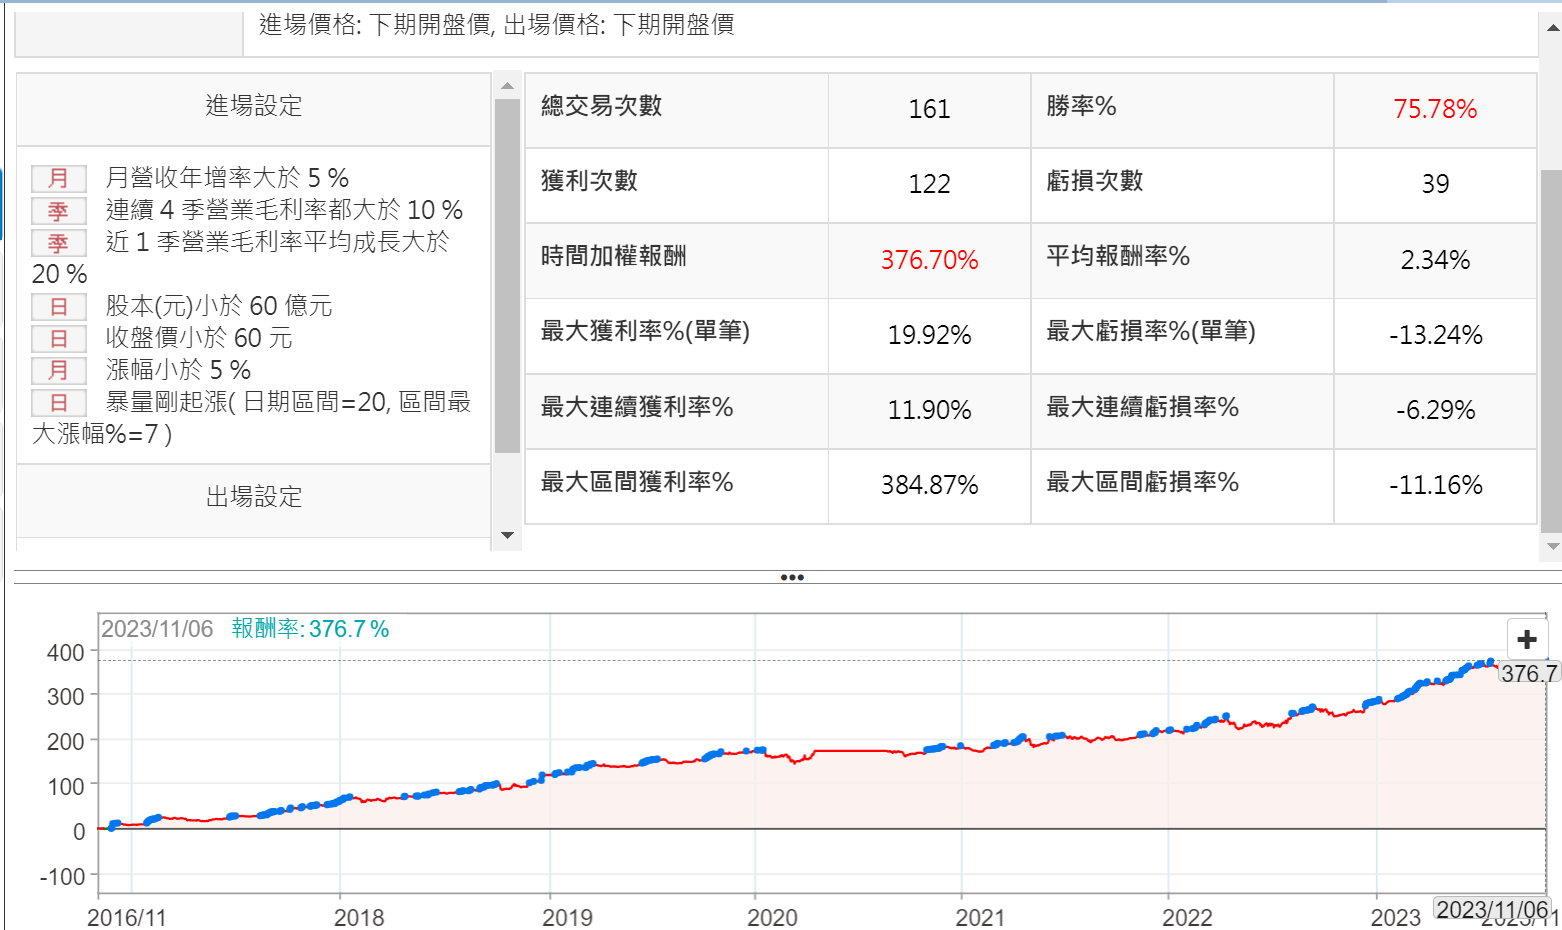Click the 2020 label on the chart's time axis
The image size is (1562, 930).
(x=772, y=917)
